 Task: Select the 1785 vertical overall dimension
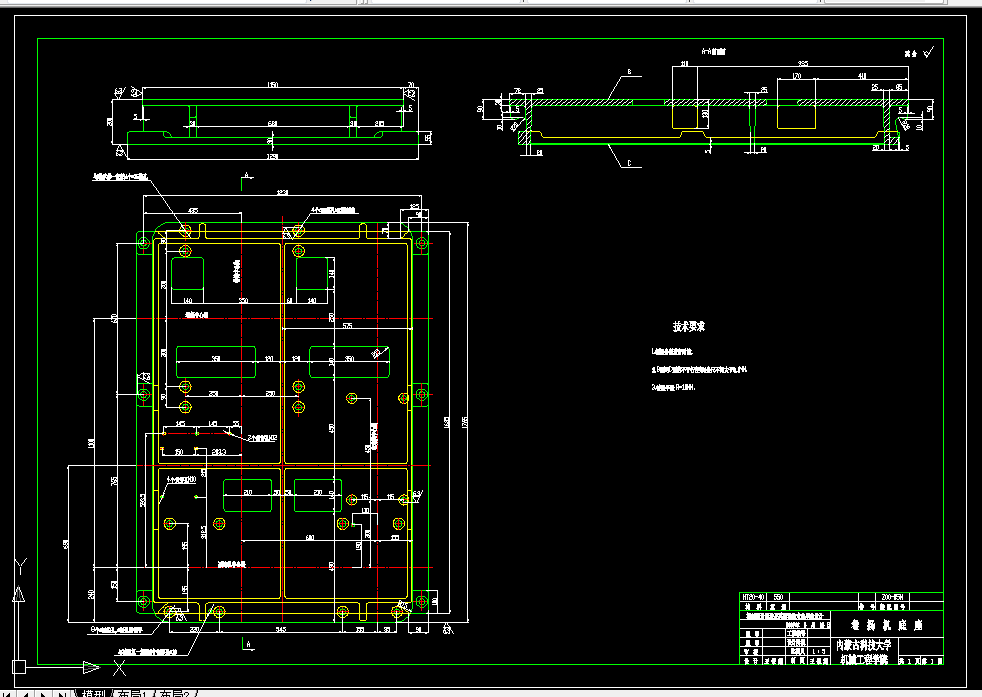[x=464, y=422]
